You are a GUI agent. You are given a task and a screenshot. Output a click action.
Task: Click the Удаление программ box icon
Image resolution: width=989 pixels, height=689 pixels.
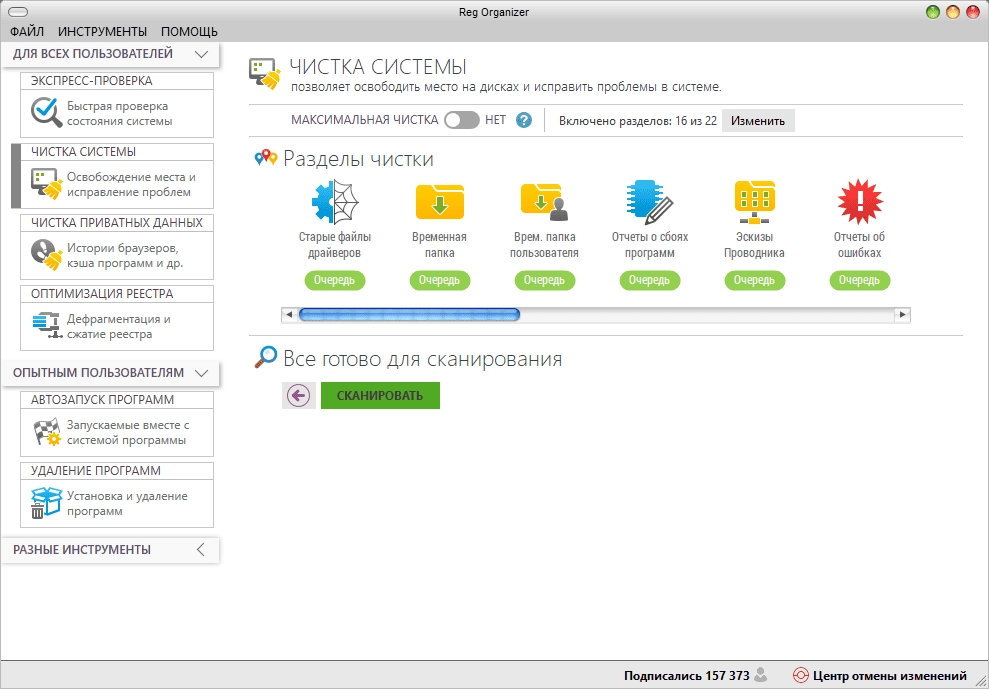coord(46,503)
